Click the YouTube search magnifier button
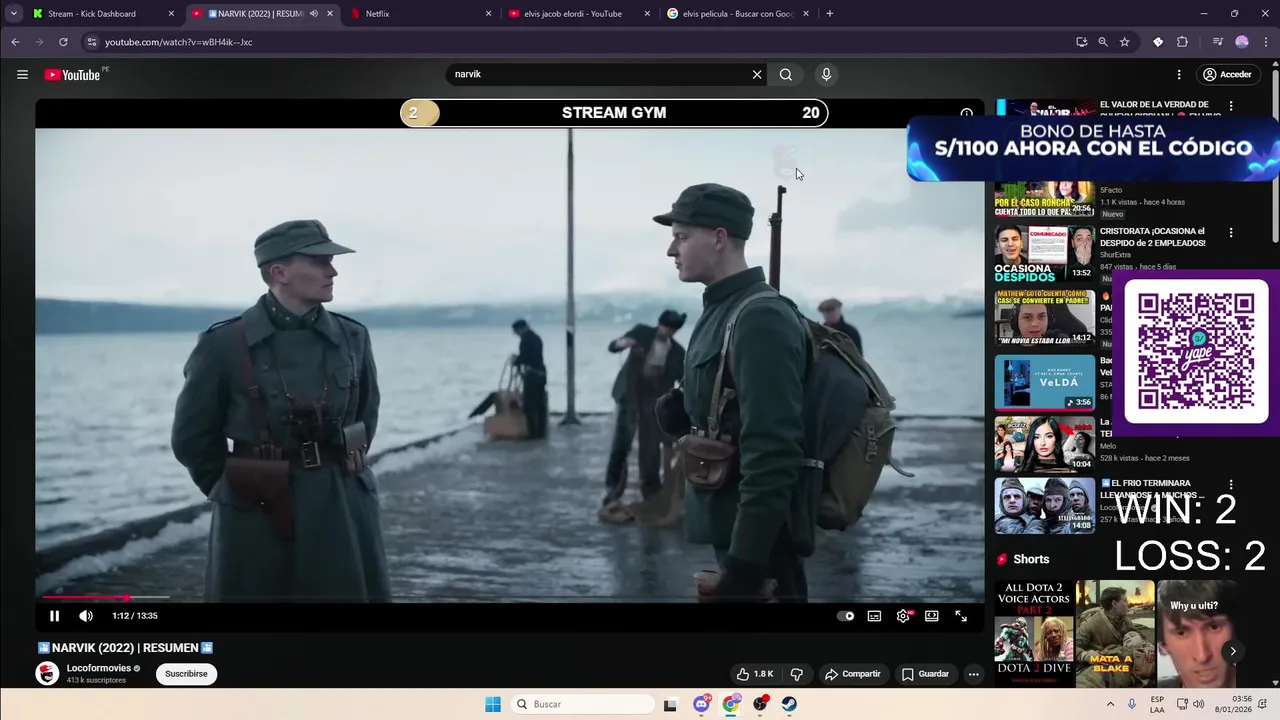 pos(786,74)
